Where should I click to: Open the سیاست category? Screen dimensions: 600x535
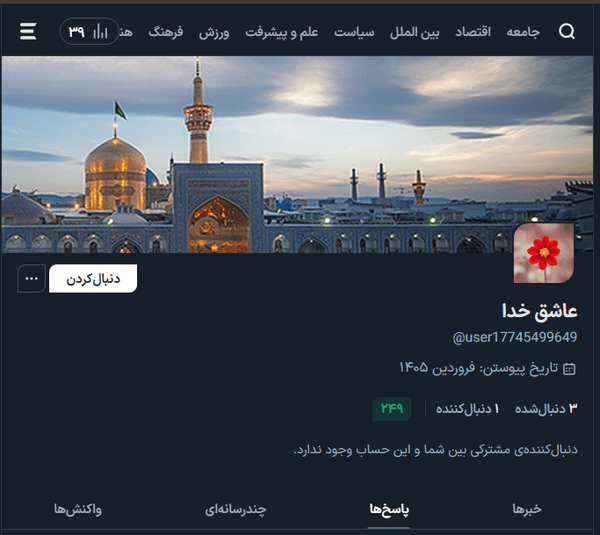point(354,32)
